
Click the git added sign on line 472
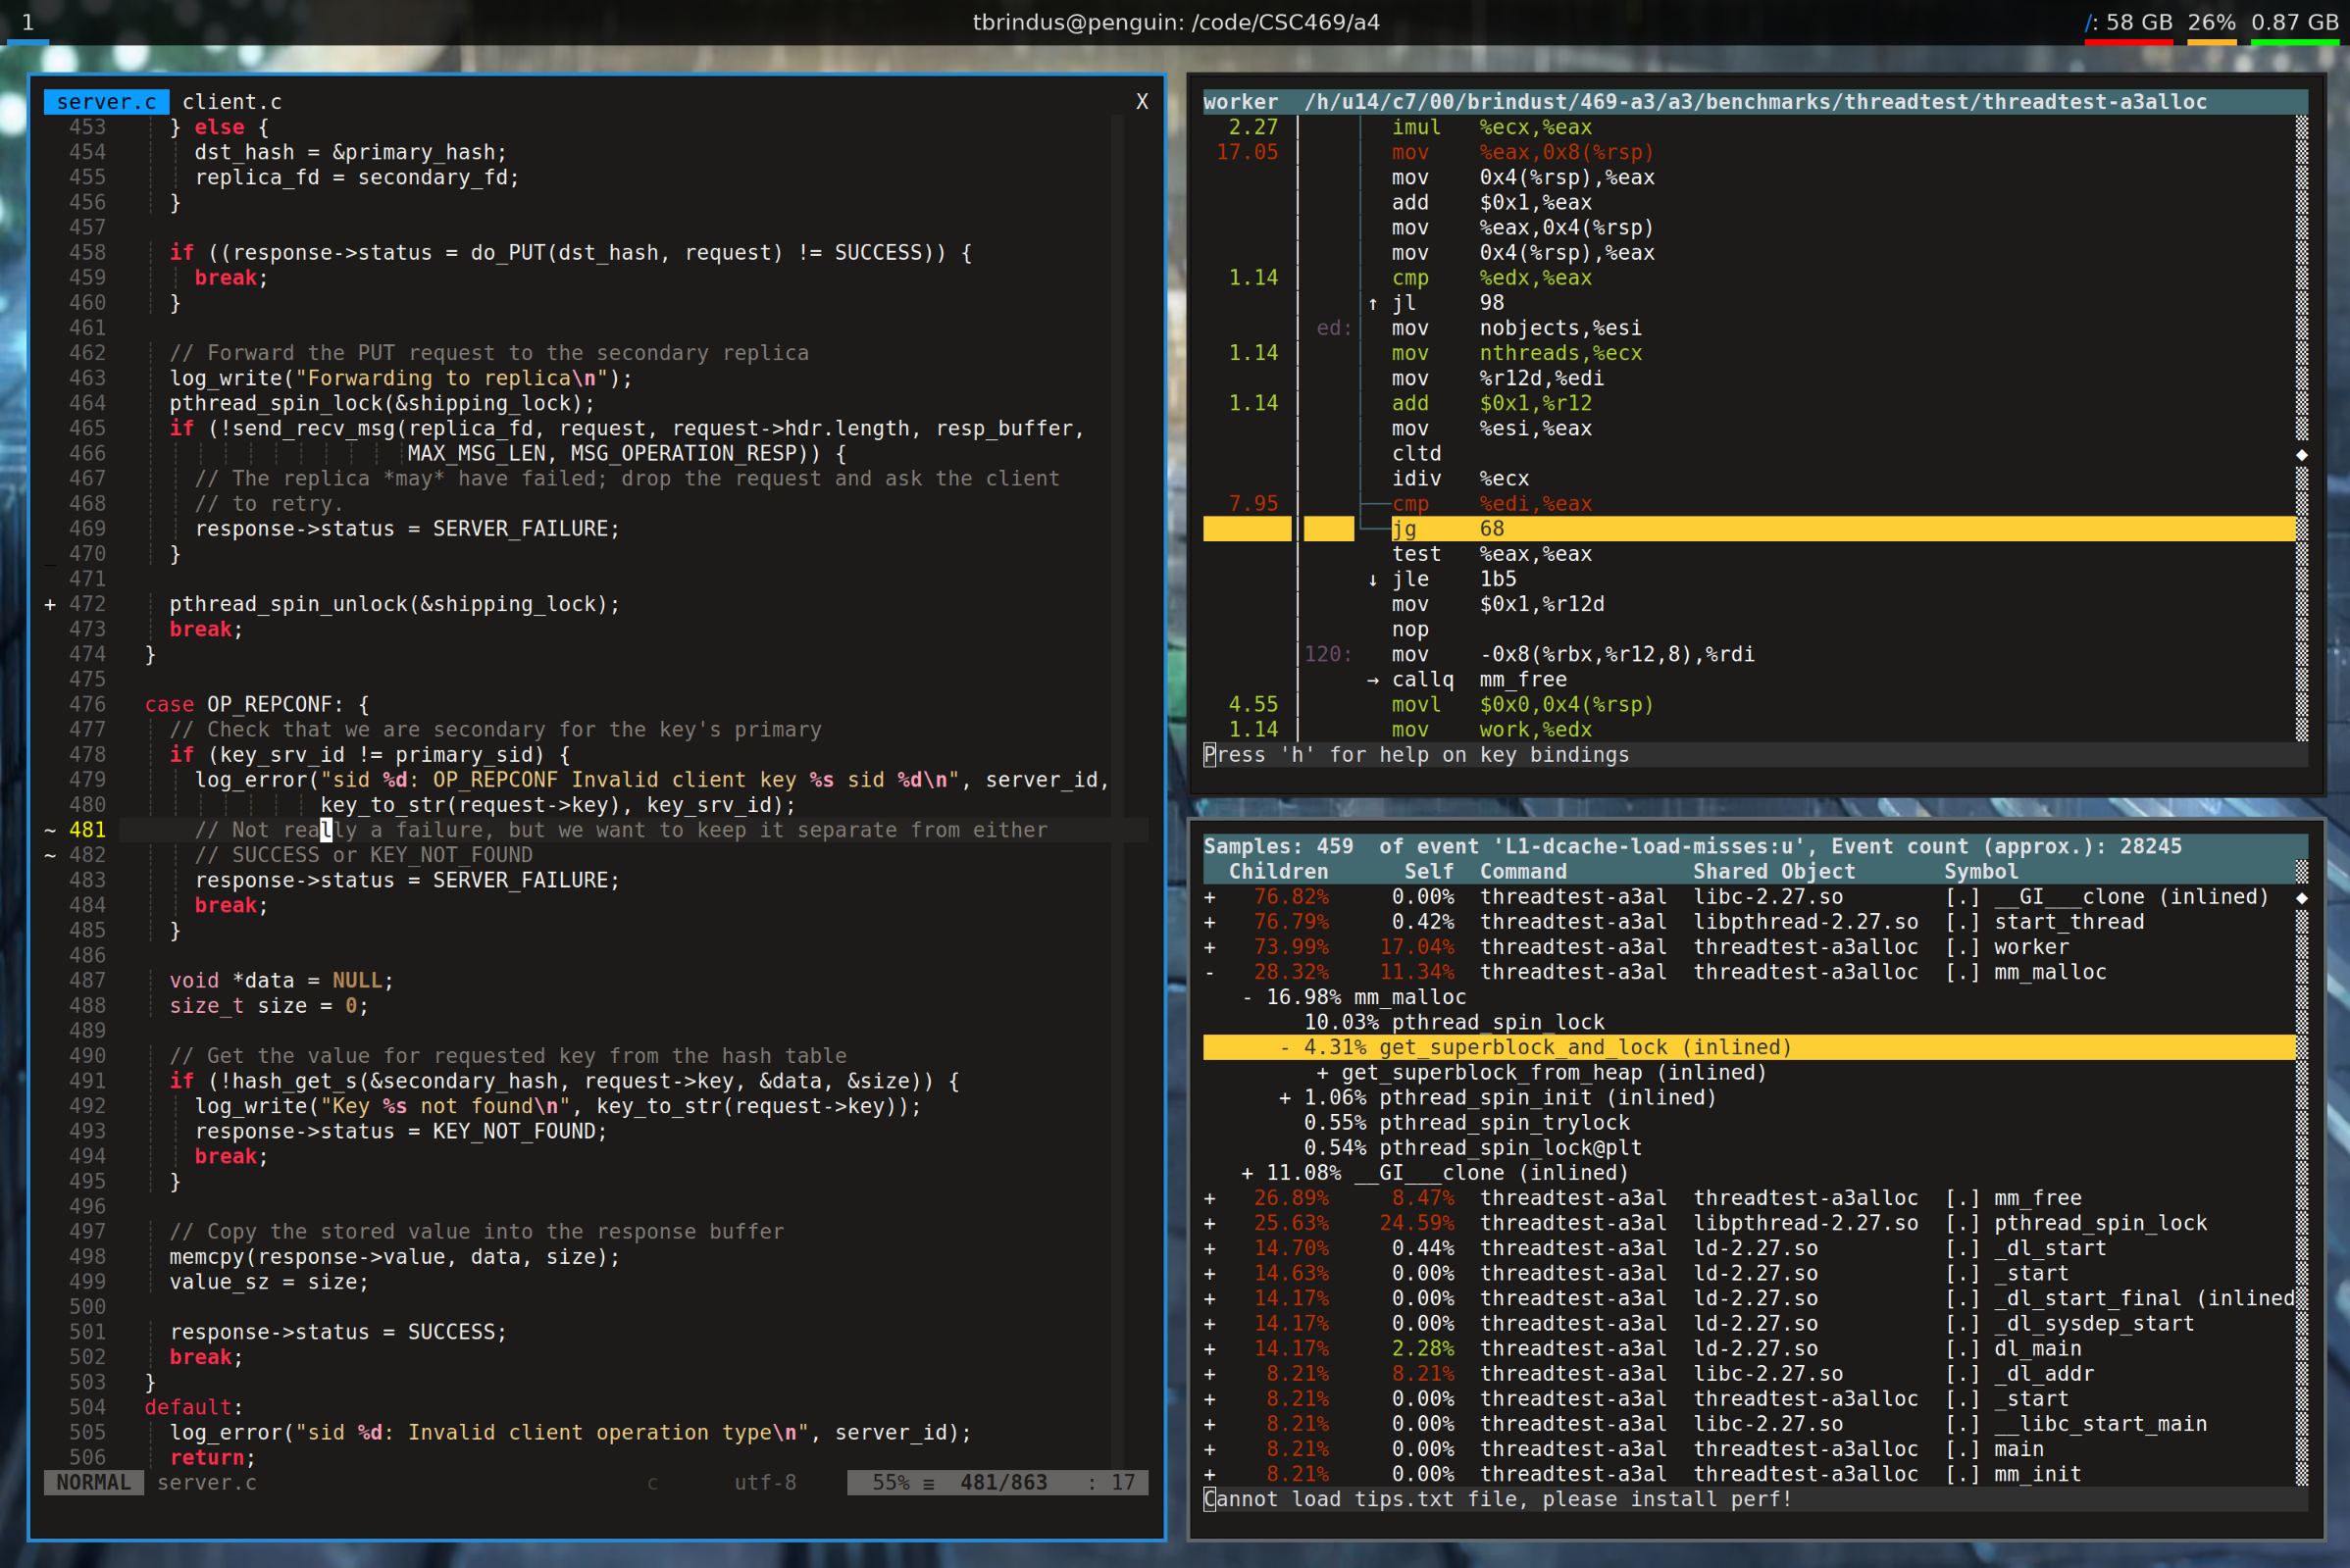coord(50,604)
